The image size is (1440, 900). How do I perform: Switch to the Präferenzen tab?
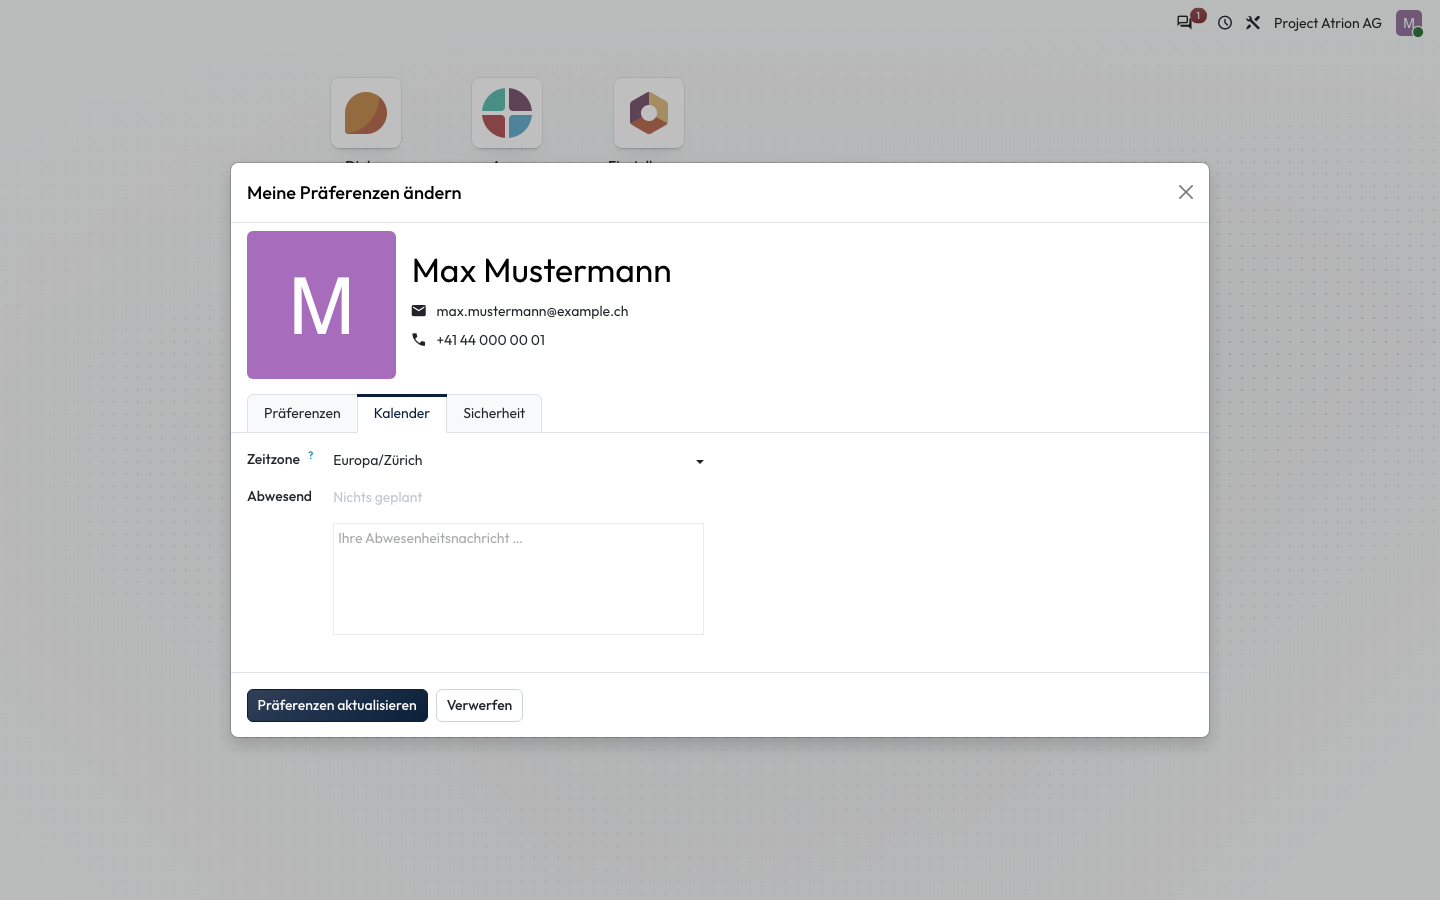[302, 413]
